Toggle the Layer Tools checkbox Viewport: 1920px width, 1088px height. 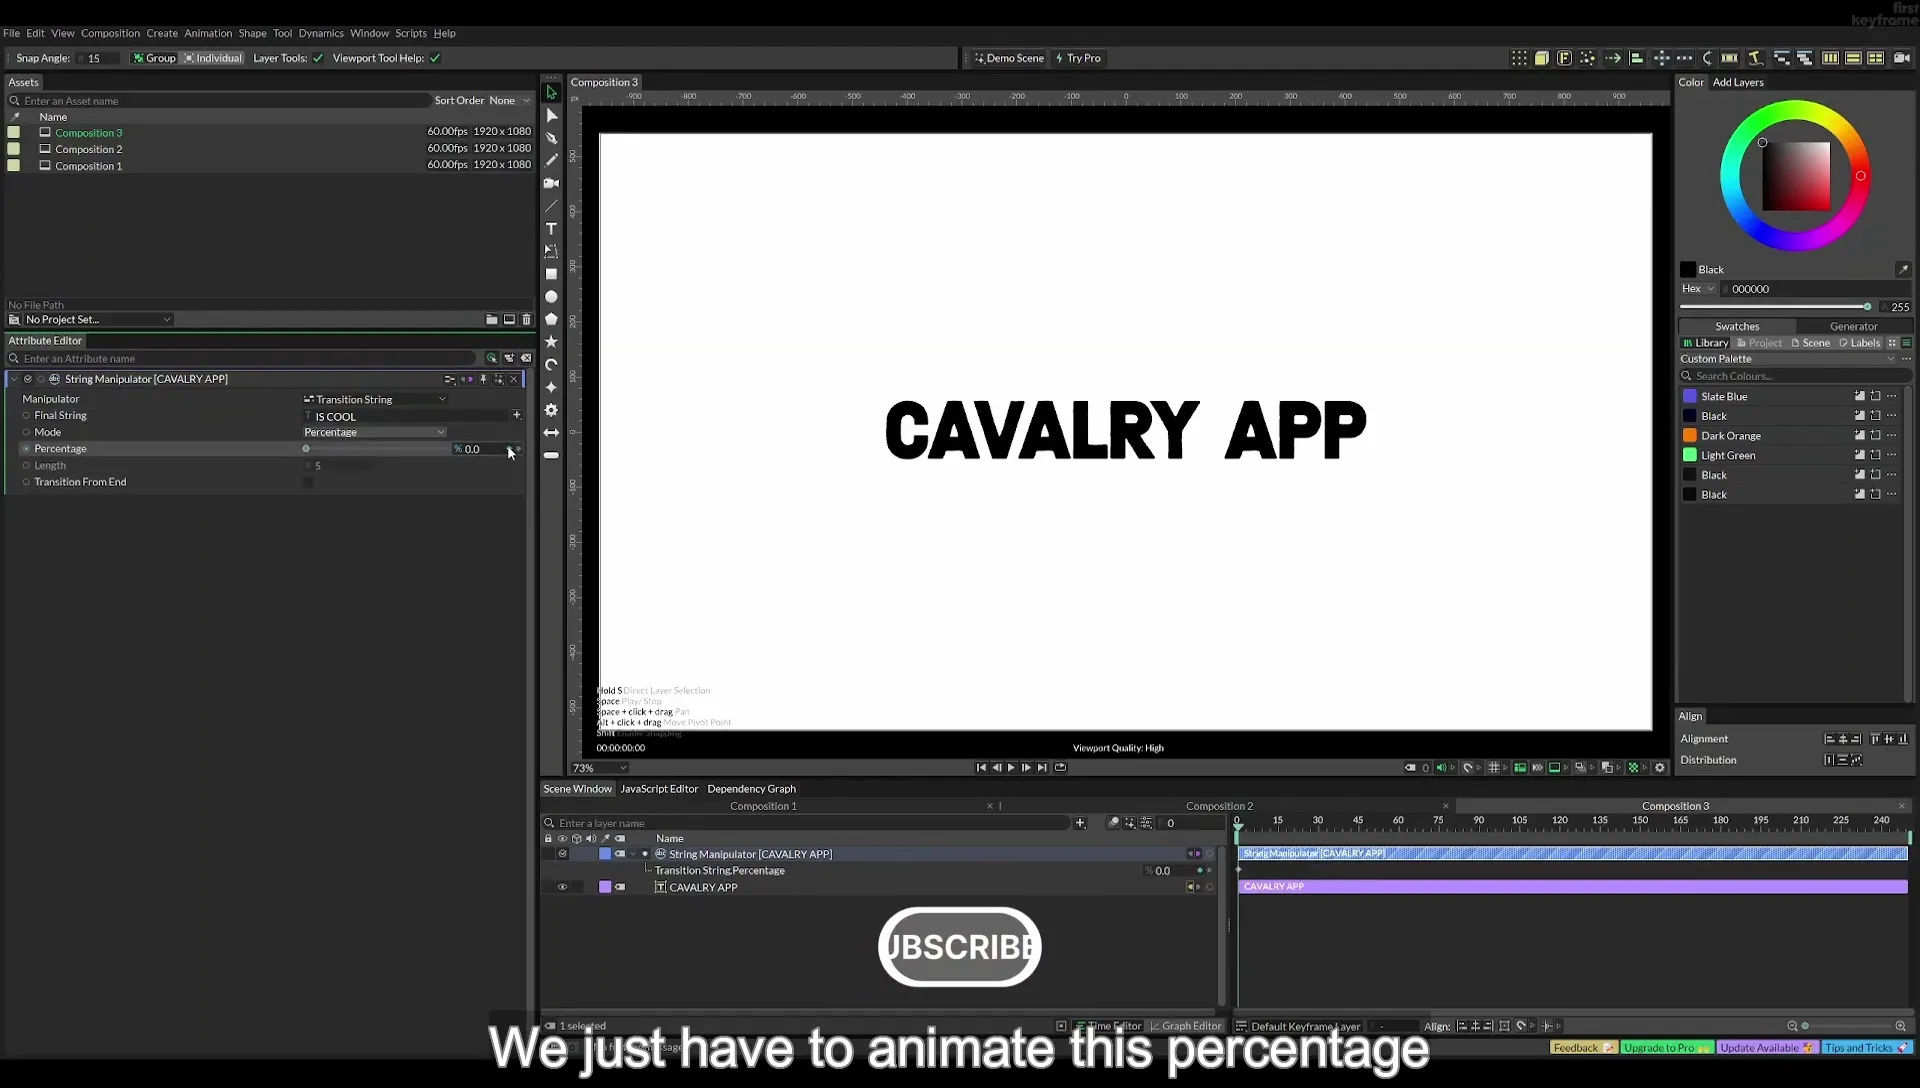pyautogui.click(x=318, y=58)
